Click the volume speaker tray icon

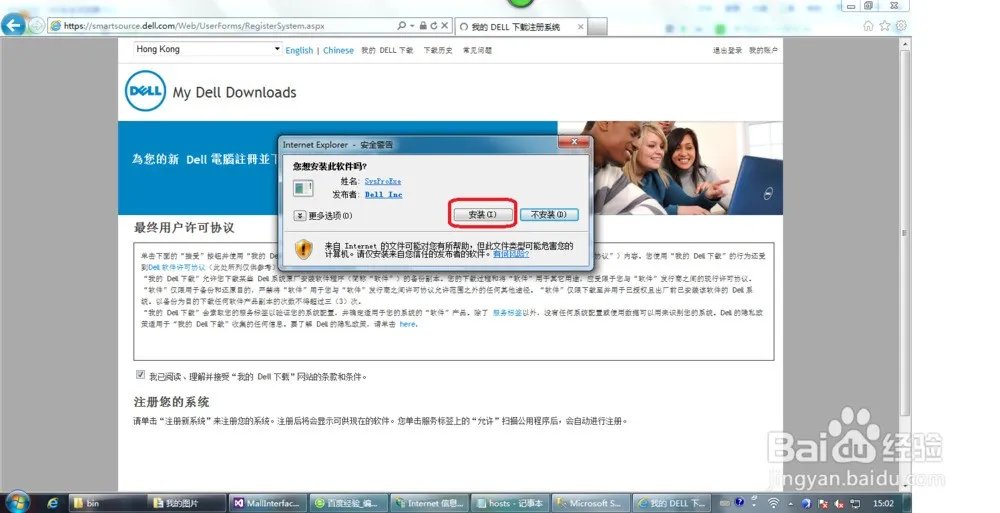[x=840, y=503]
